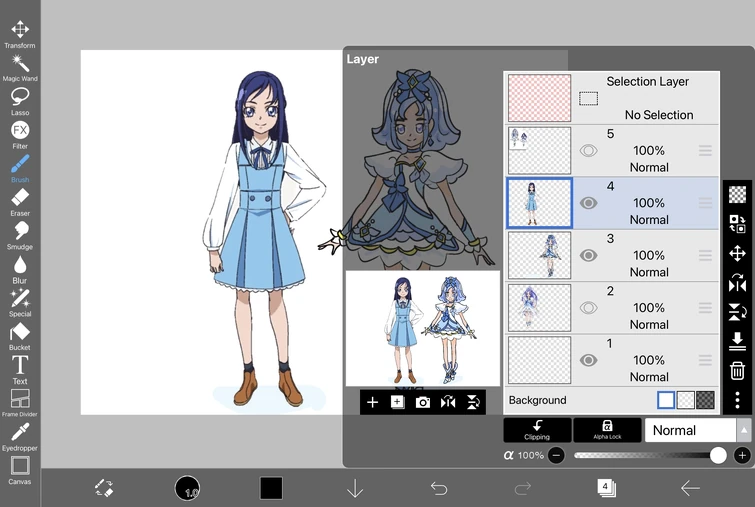Viewport: 755px width, 507px height.
Task: Import photo layer with camera icon
Action: [423, 402]
